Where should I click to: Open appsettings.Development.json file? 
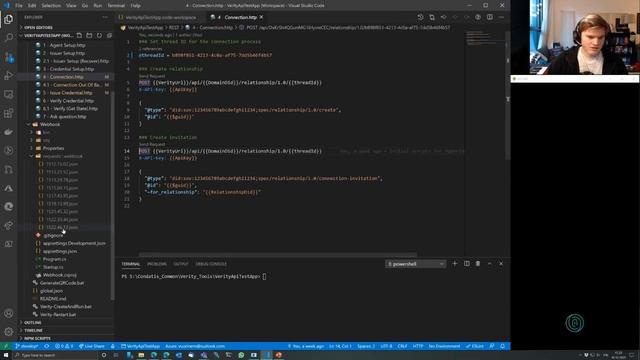pyautogui.click(x=74, y=243)
